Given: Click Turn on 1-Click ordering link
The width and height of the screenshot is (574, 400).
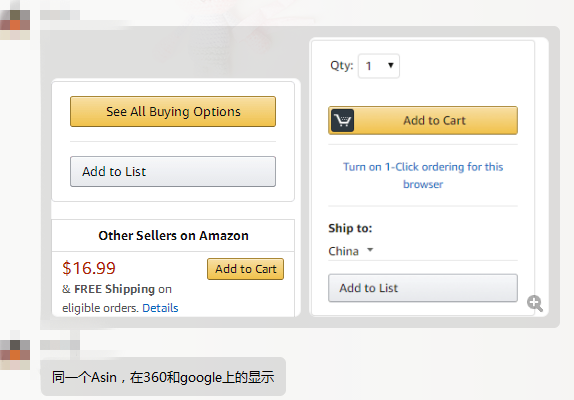Looking at the screenshot, I should 423,175.
